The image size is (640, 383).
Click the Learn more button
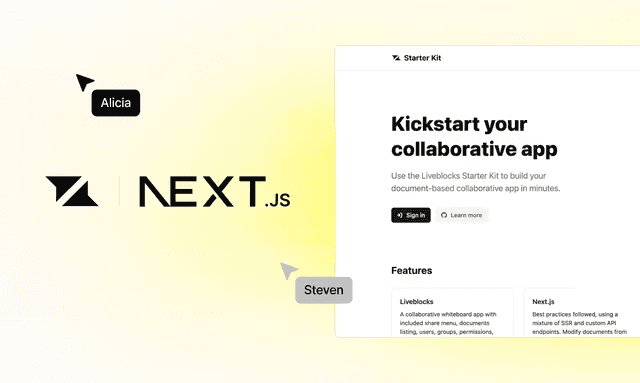point(462,215)
